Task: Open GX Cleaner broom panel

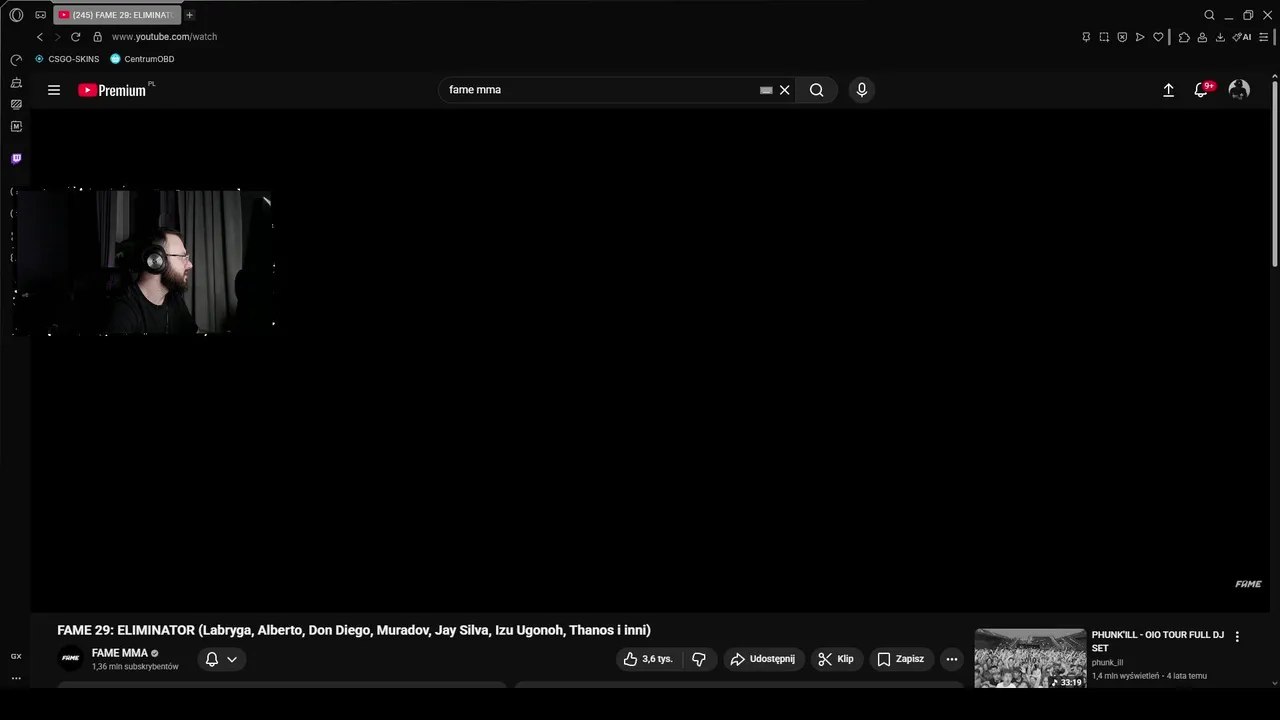Action: [x=16, y=82]
